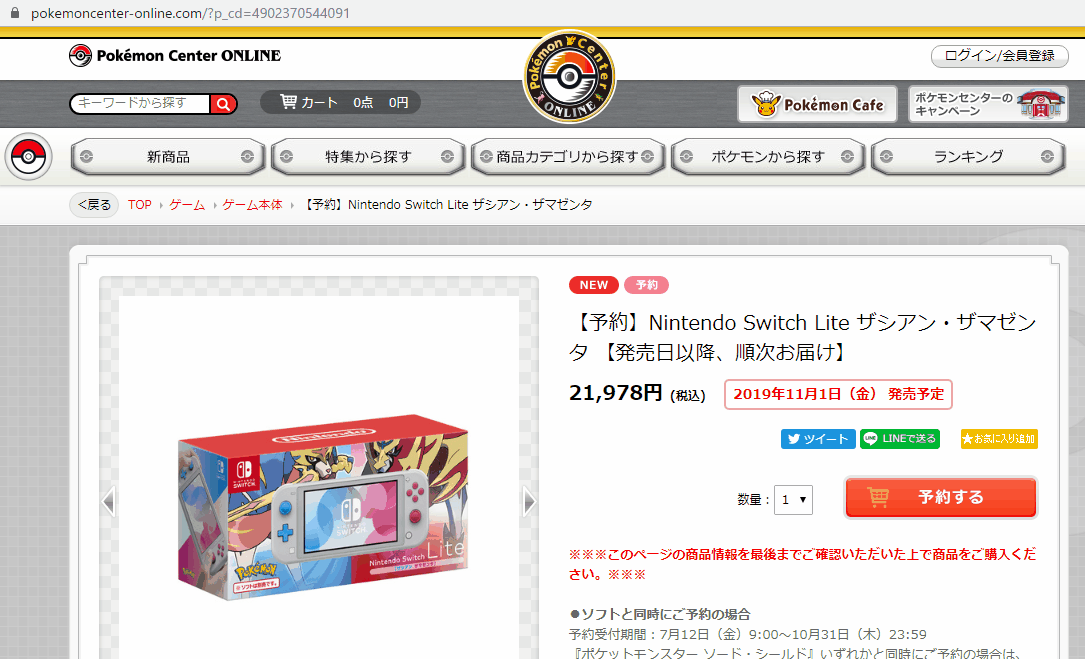Screen dimensions: 1085x659
Task: Open the 新商品 menu item
Action: tap(167, 157)
